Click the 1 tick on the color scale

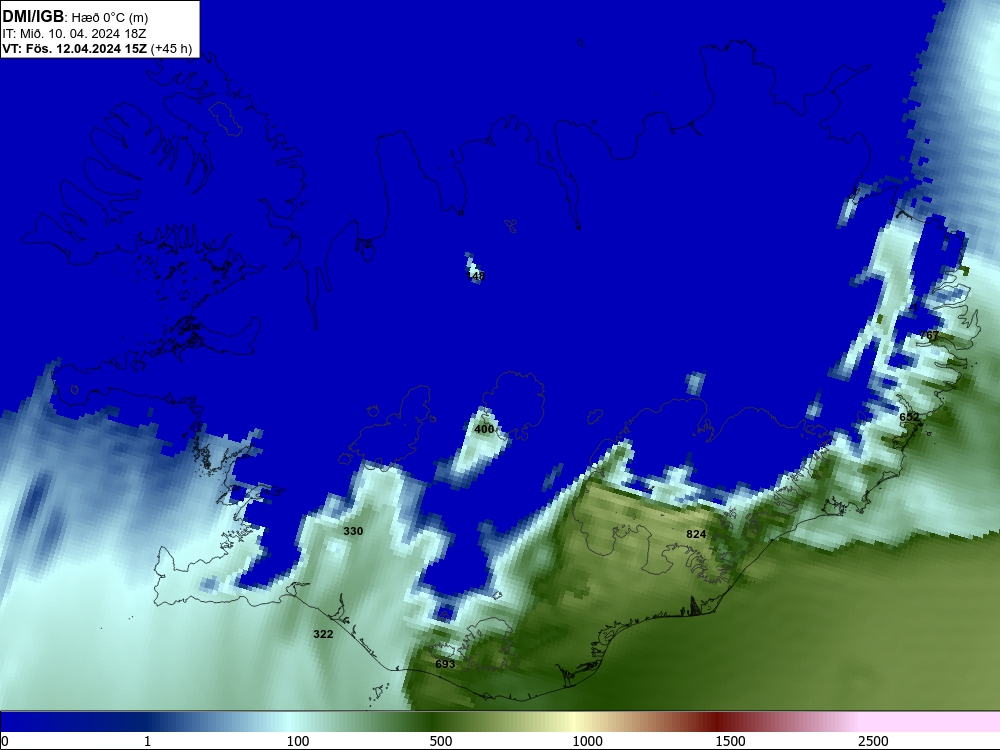[147, 741]
